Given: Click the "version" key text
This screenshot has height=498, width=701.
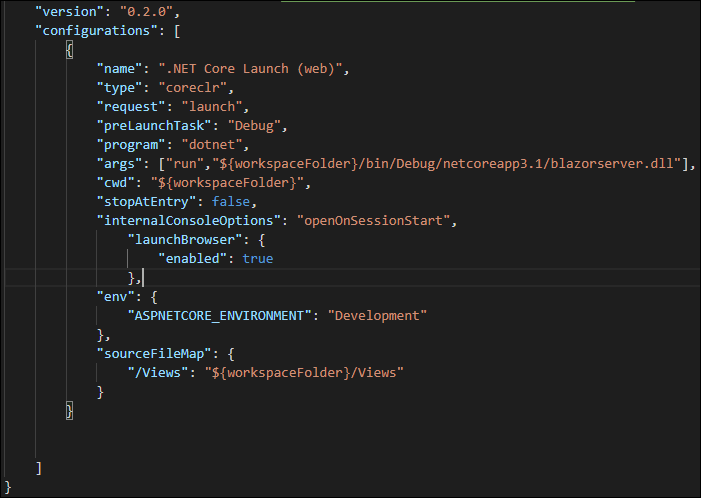Looking at the screenshot, I should pyautogui.click(x=70, y=10).
